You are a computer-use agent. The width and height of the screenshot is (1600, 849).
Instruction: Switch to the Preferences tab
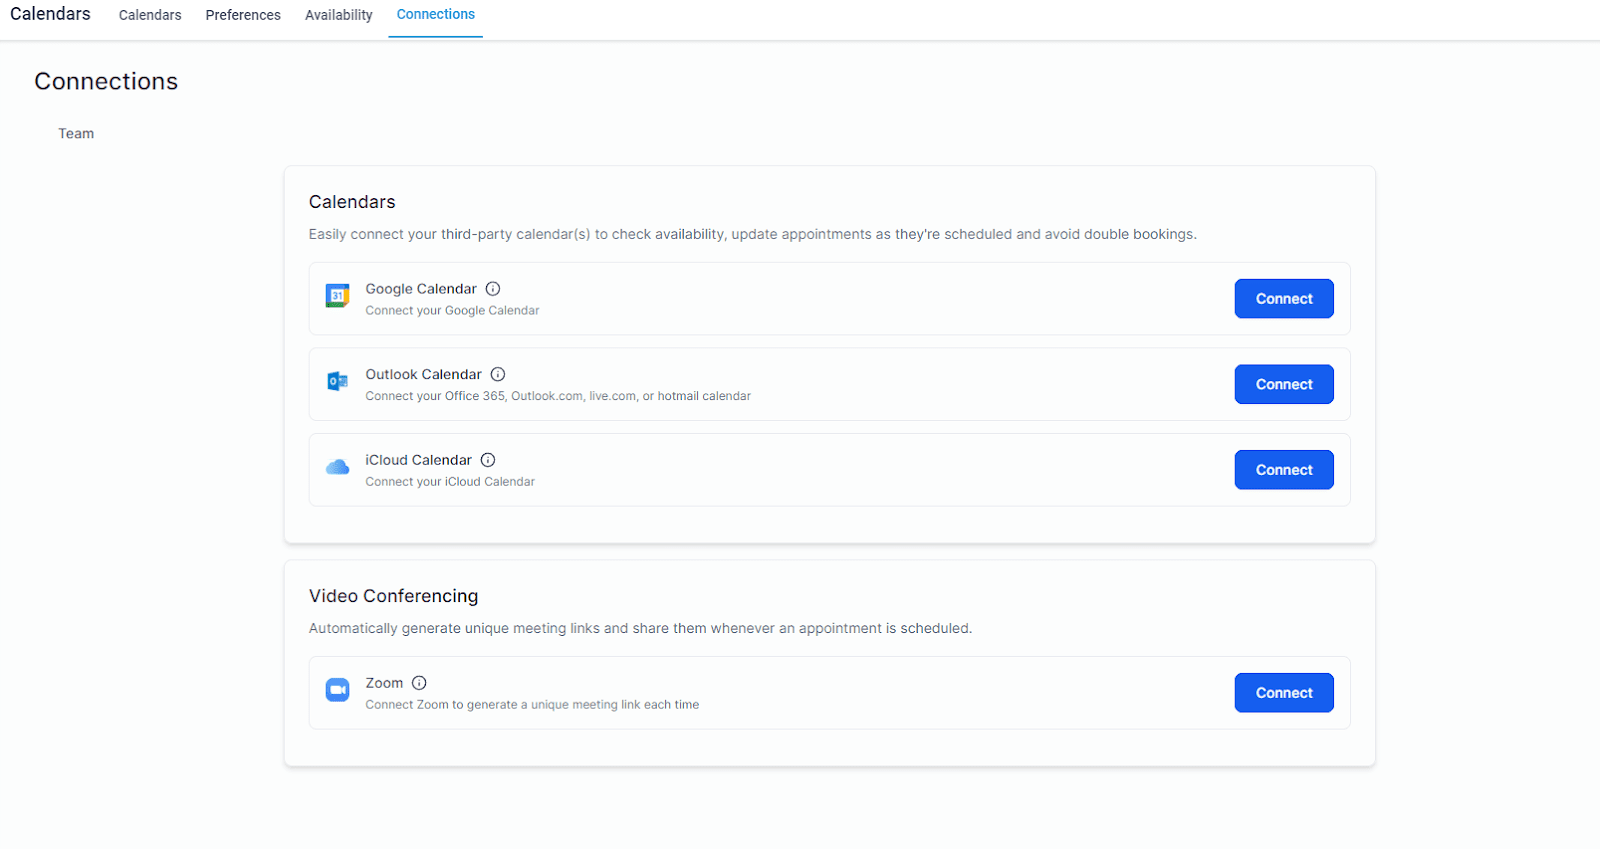pyautogui.click(x=243, y=15)
